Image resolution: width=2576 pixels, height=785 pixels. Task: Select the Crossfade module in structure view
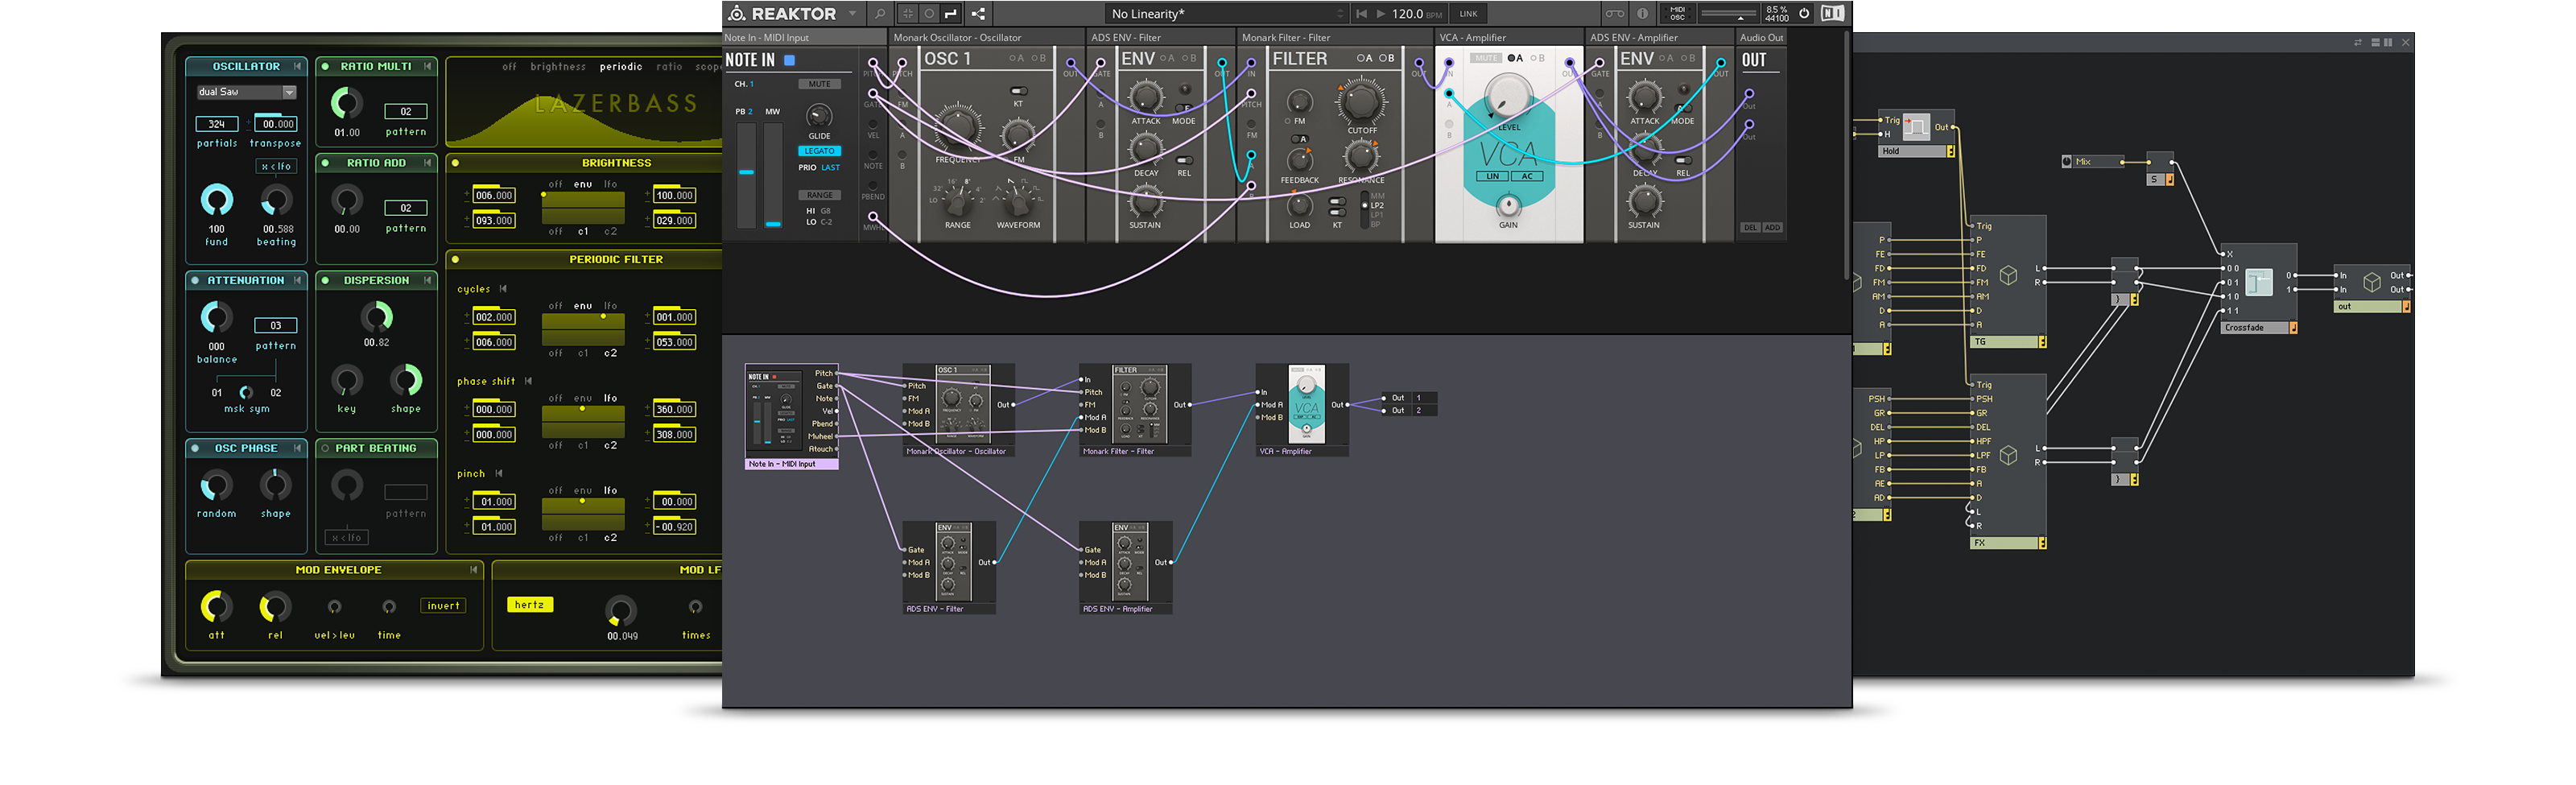[x=2260, y=289]
